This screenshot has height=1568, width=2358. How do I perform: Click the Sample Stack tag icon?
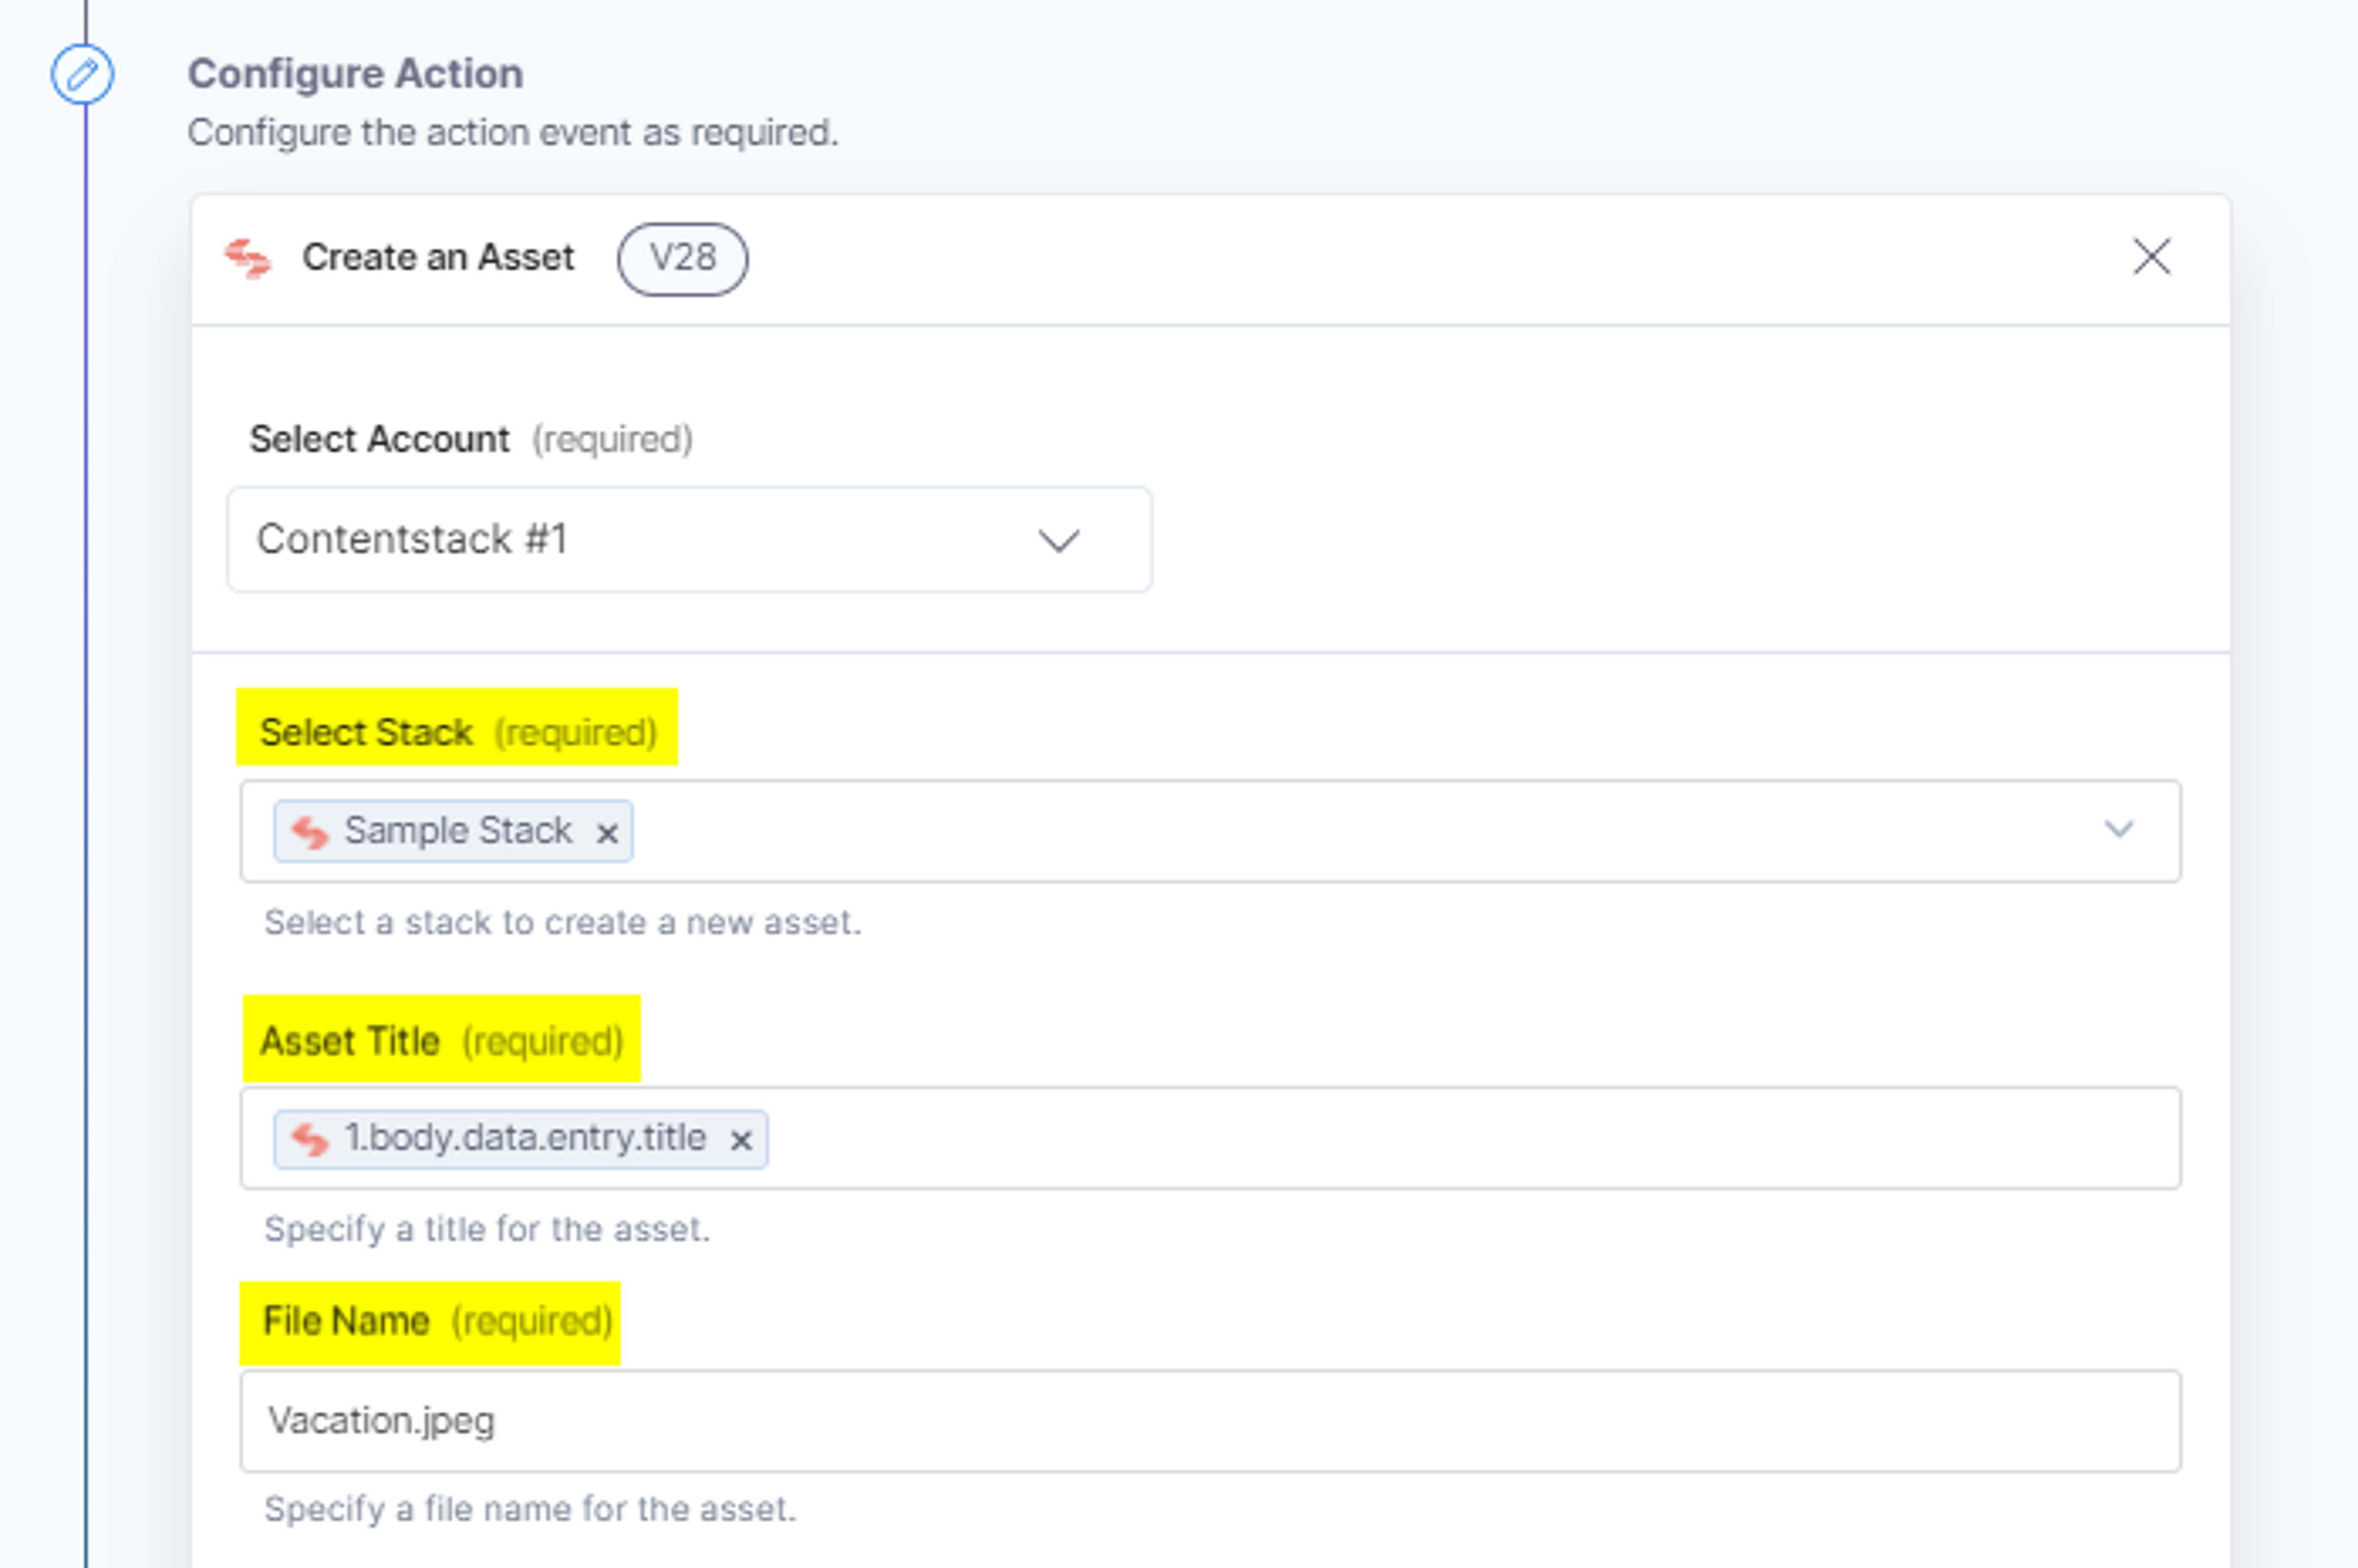pyautogui.click(x=310, y=831)
